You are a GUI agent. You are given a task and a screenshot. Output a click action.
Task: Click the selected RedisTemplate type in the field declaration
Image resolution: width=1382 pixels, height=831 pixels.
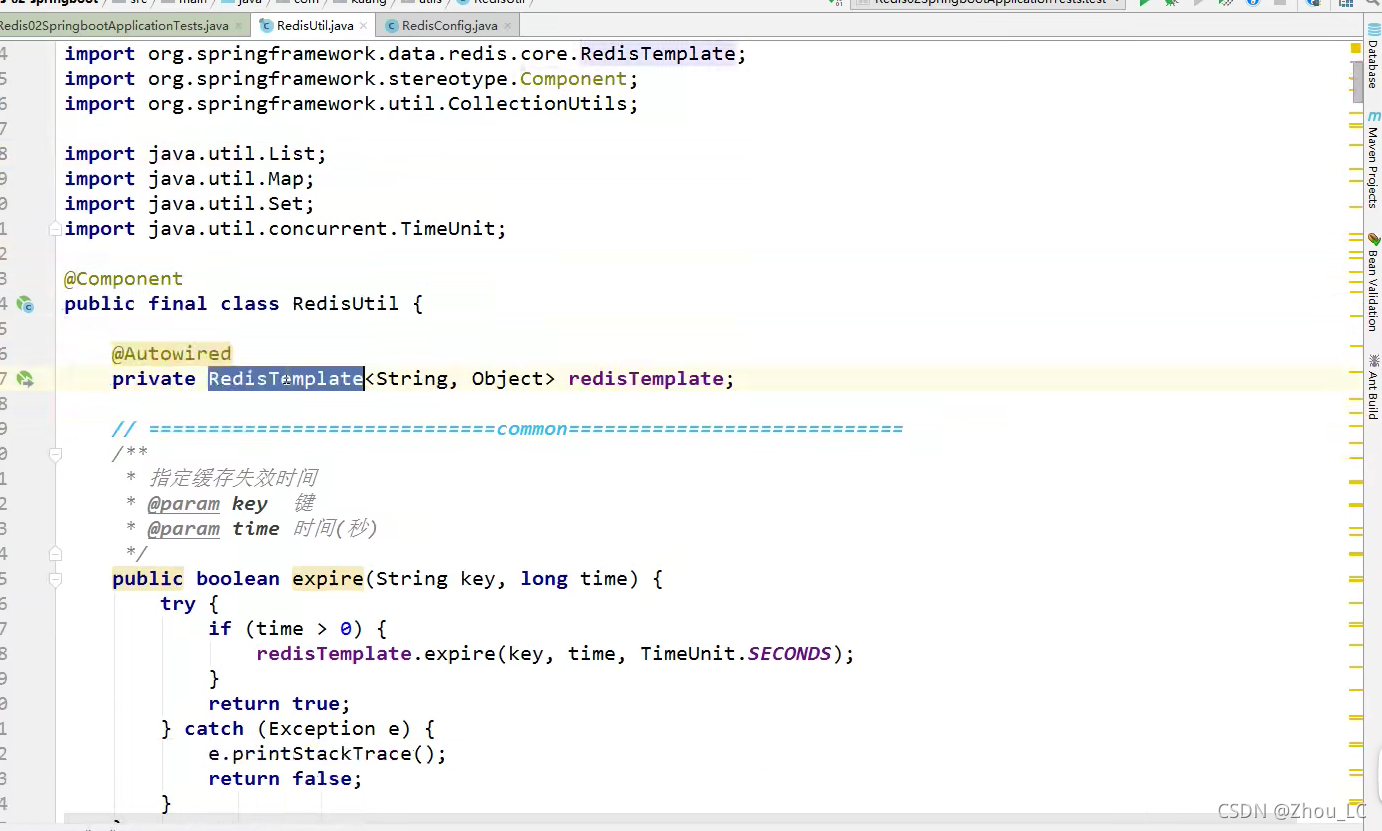(x=286, y=379)
